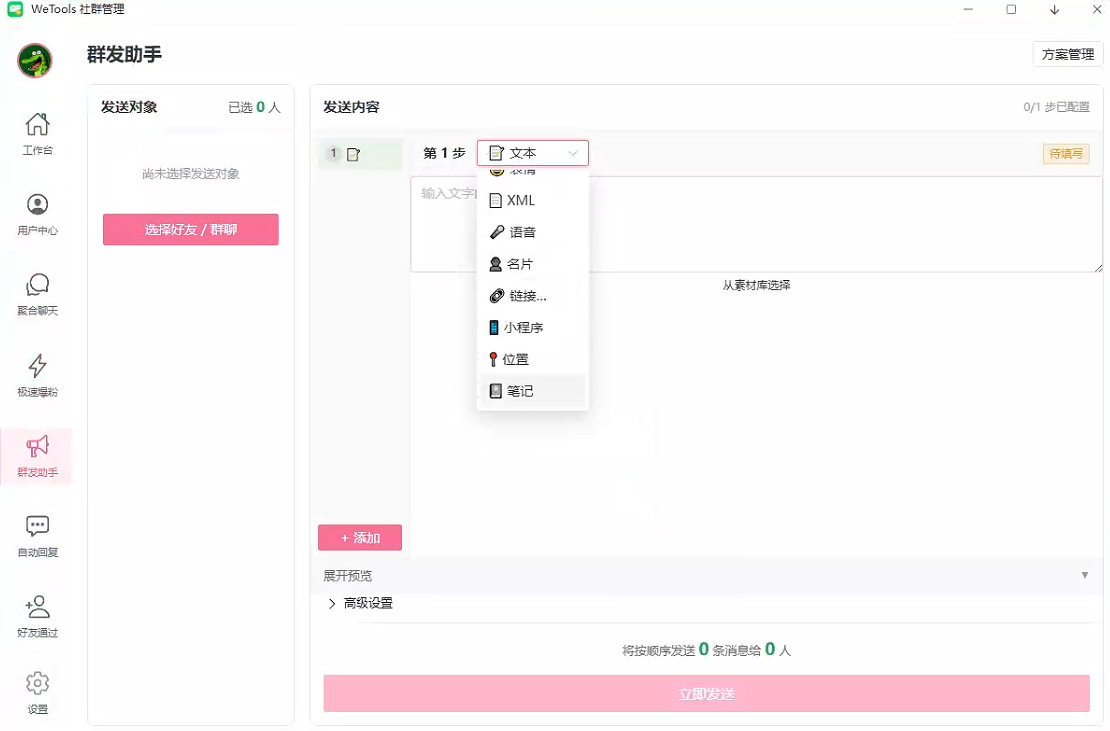The width and height of the screenshot is (1110, 731).
Task: Pick 位置 location message type
Action: [x=515, y=359]
